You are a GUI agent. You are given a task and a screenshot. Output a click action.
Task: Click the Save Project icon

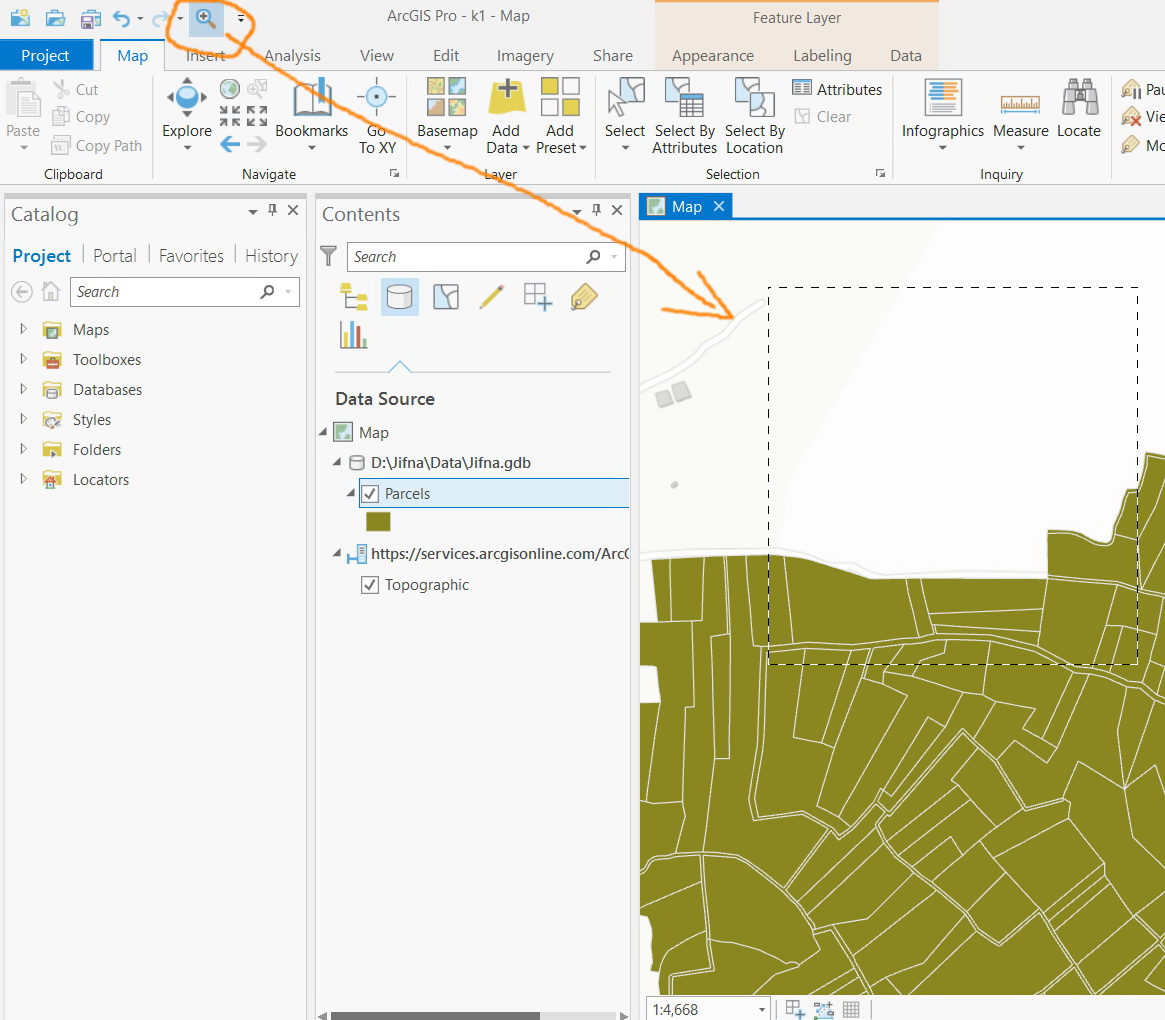click(x=91, y=18)
